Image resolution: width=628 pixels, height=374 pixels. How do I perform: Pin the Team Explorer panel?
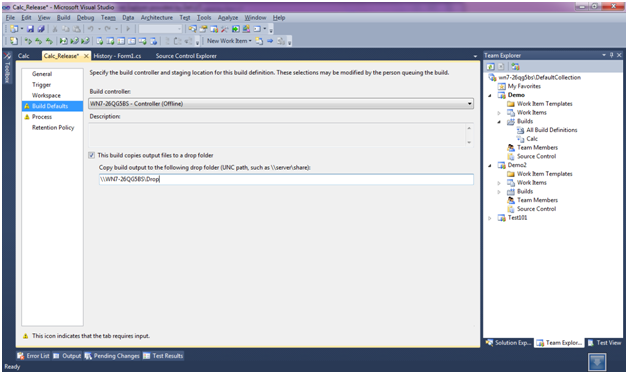pyautogui.click(x=612, y=55)
